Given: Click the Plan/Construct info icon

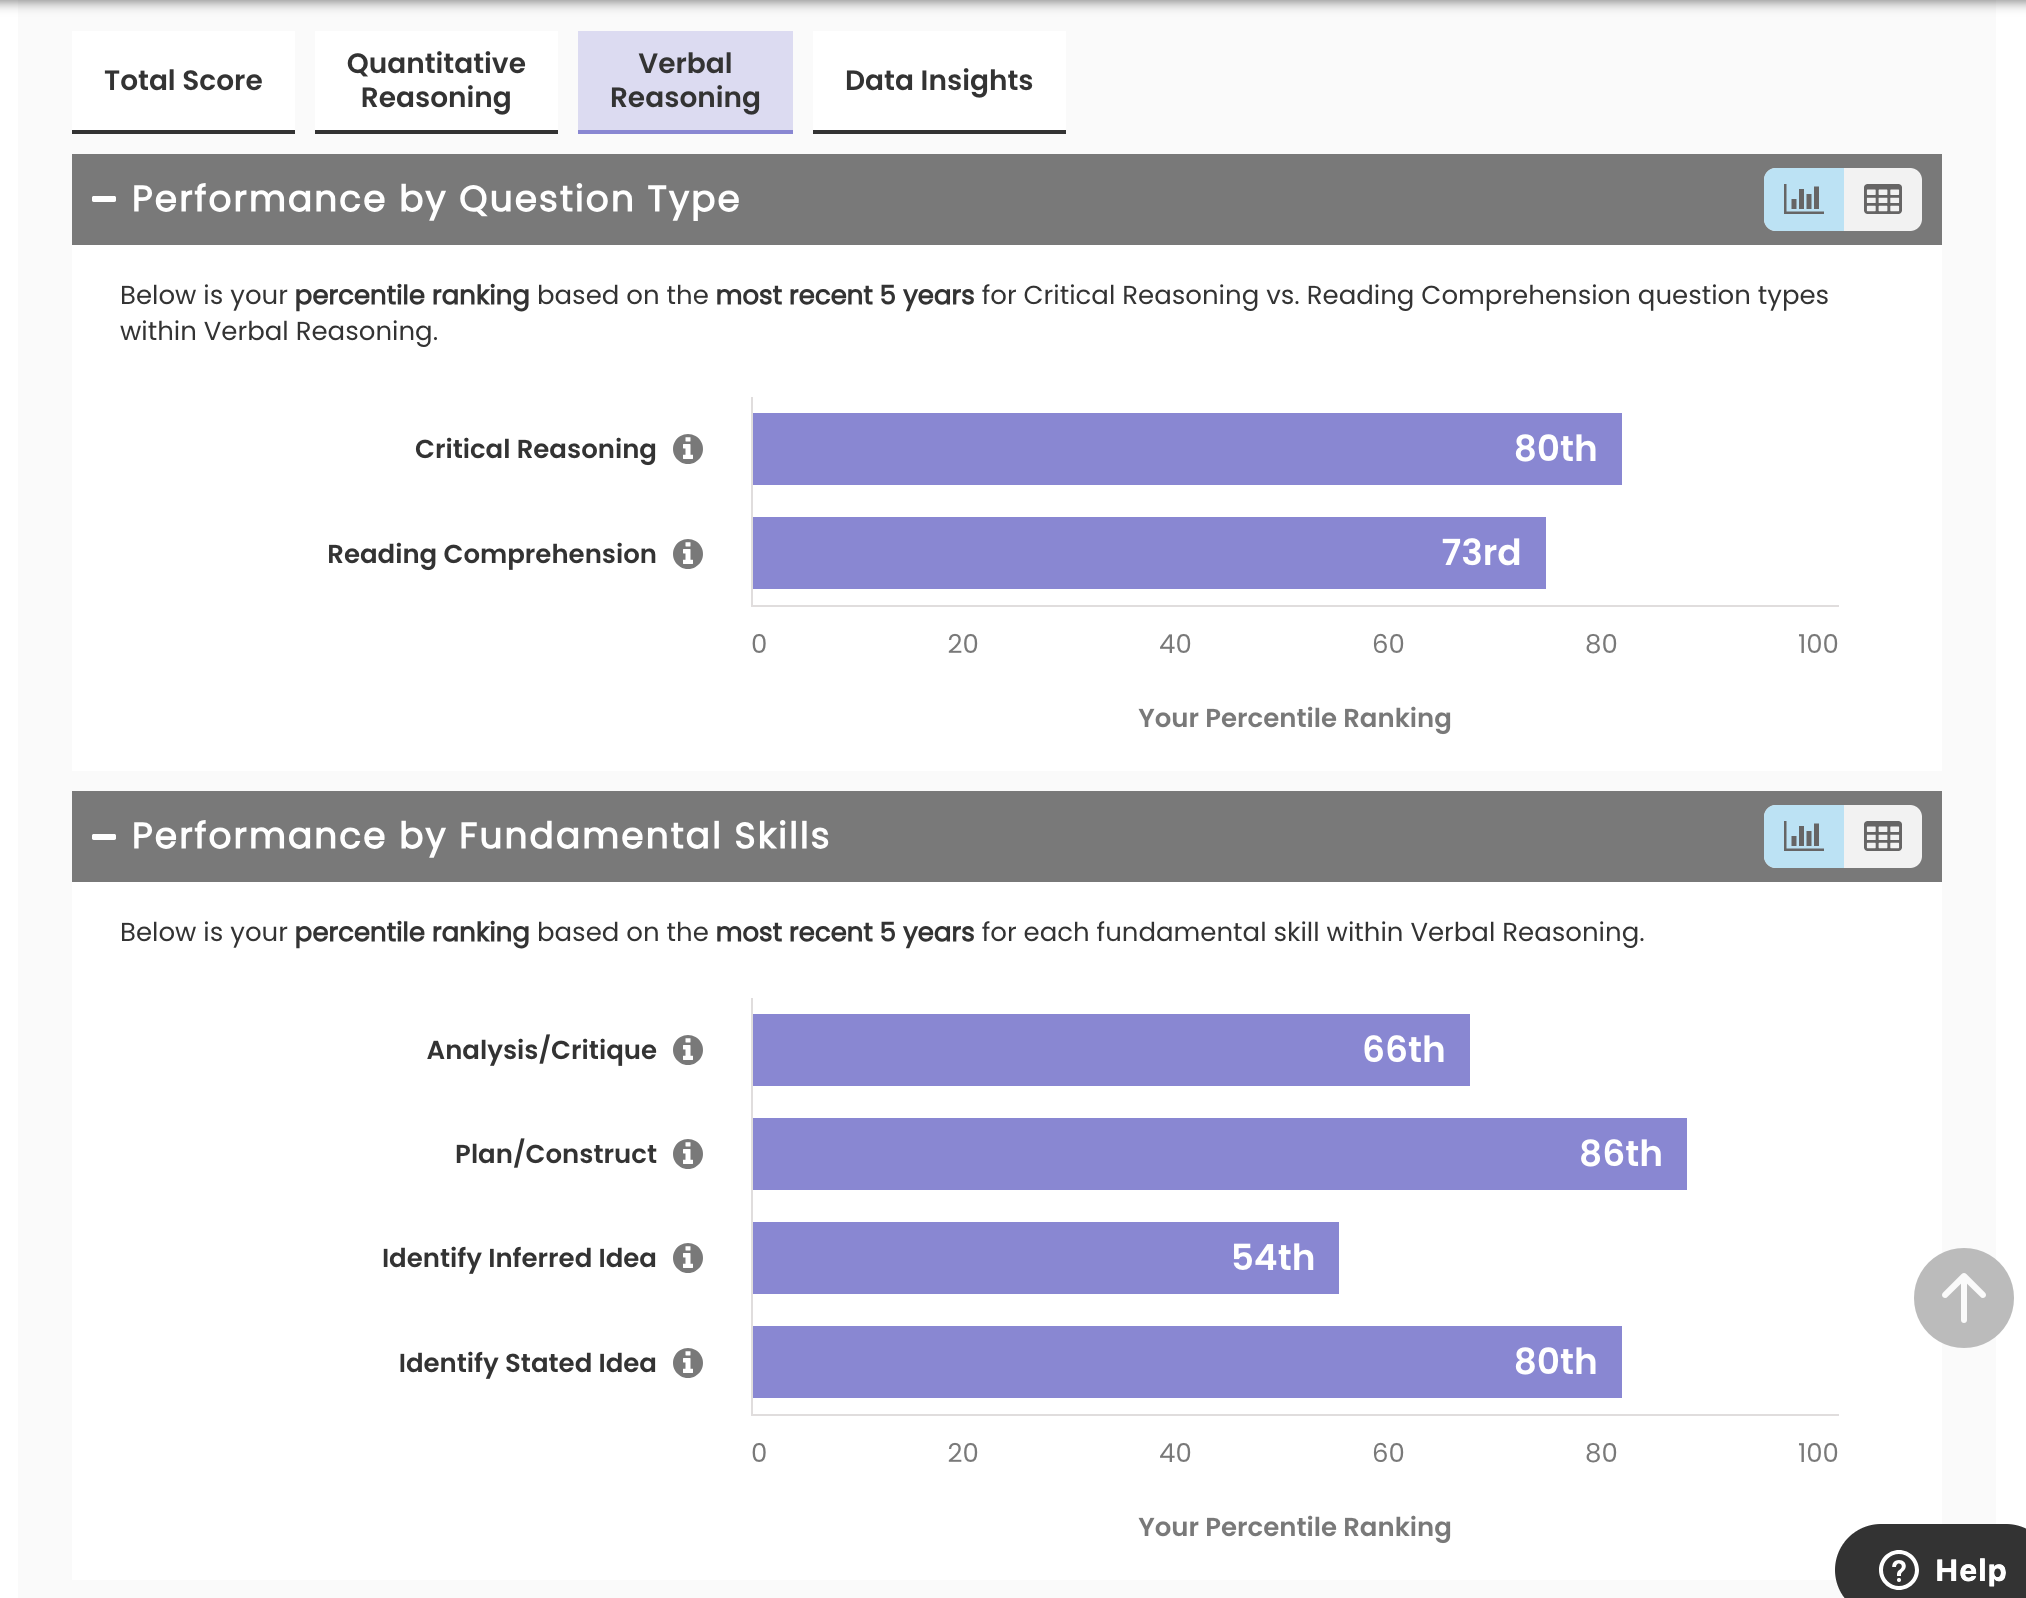Looking at the screenshot, I should (687, 1154).
